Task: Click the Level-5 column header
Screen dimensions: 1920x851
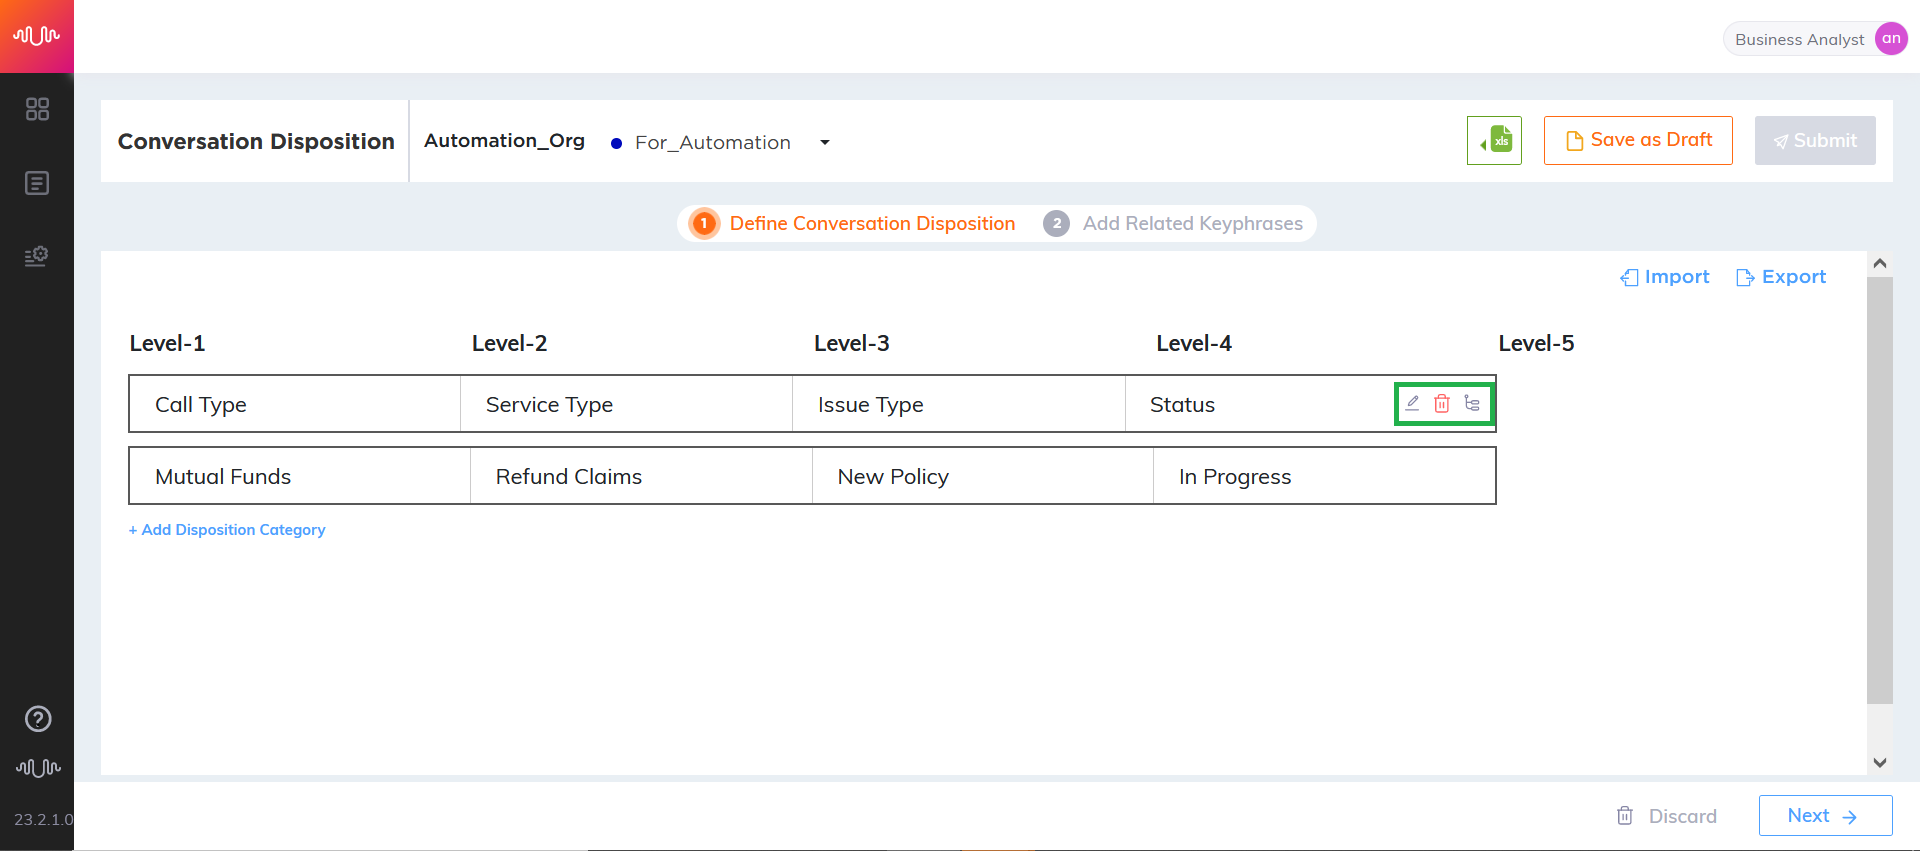Action: click(1536, 343)
